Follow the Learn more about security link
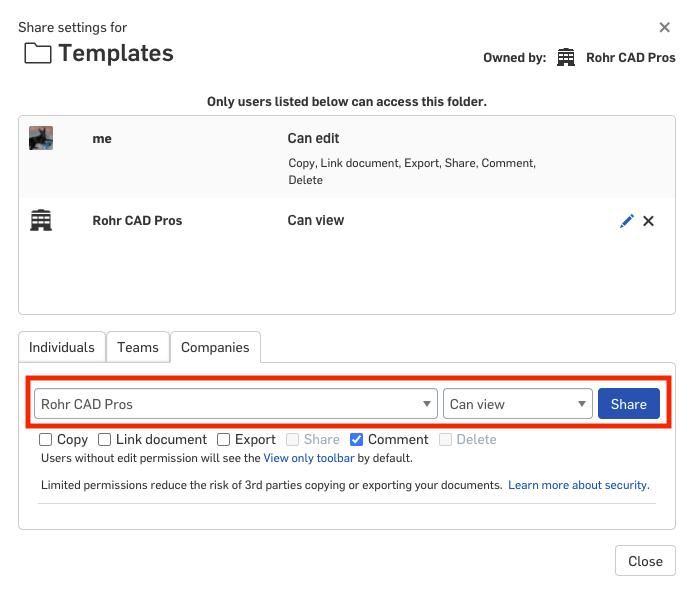 click(578, 485)
